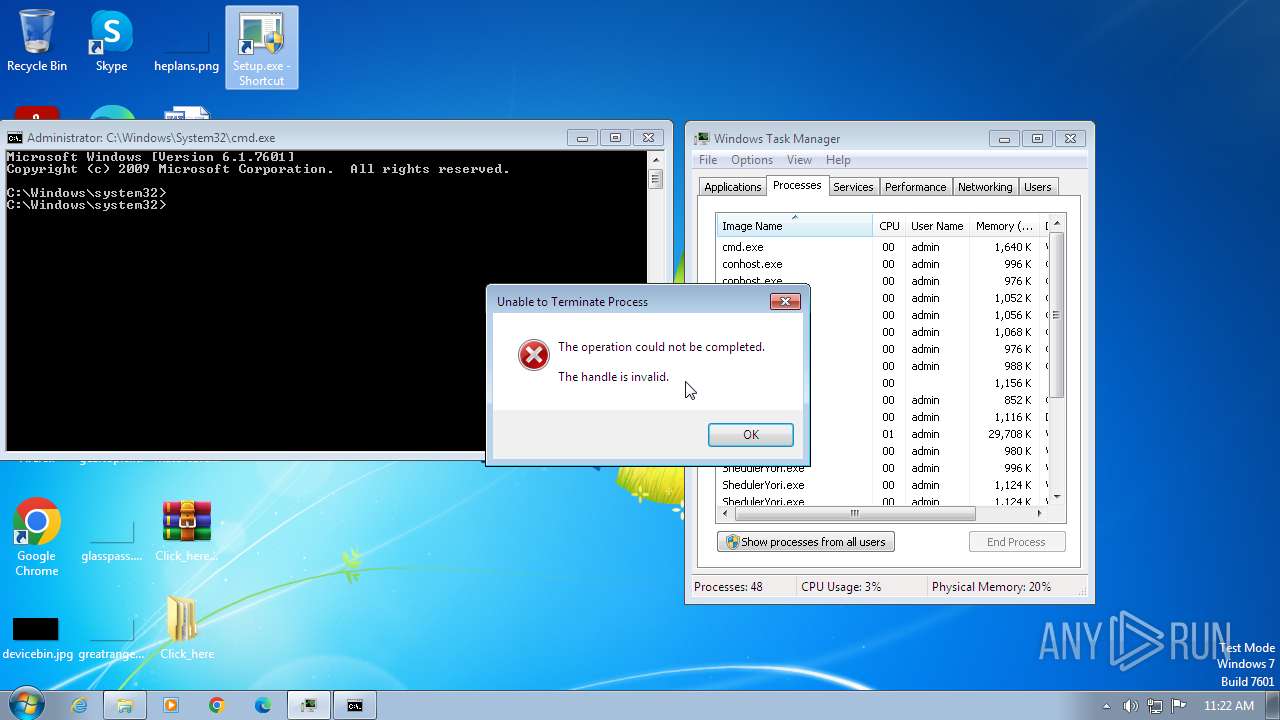
Task: Open Chrome from the taskbar
Action: [217, 705]
